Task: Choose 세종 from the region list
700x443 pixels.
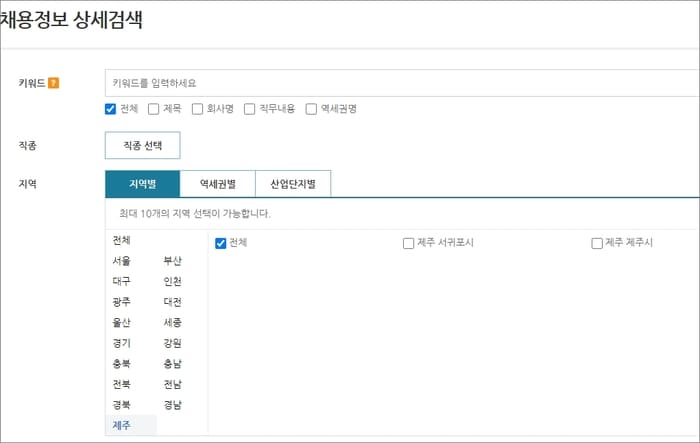Action: point(172,322)
